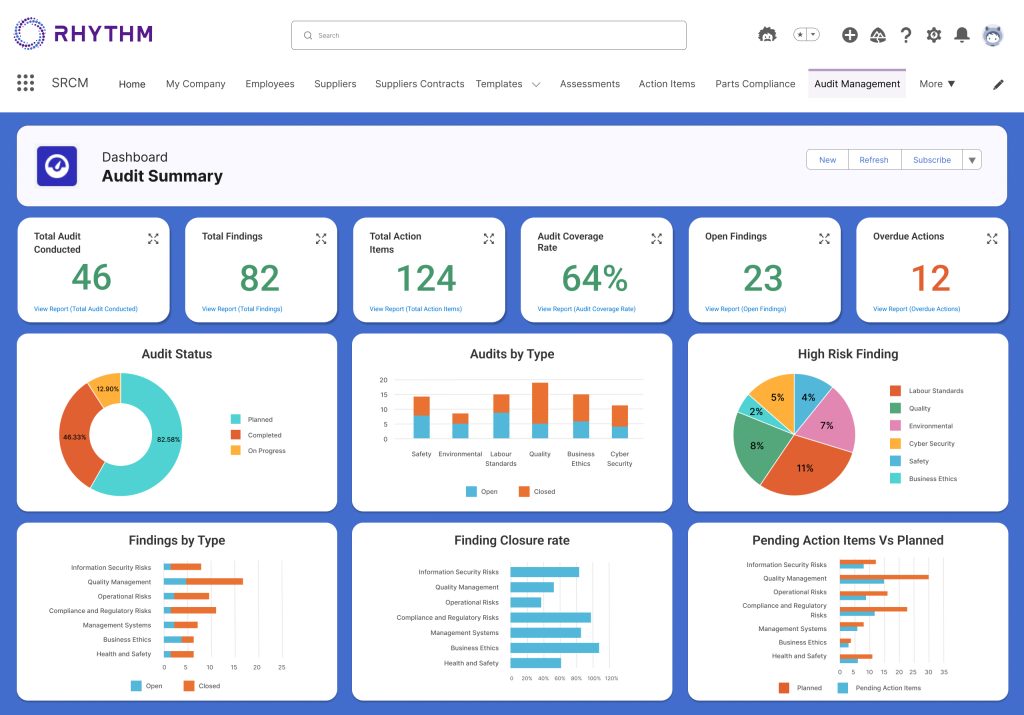Open the favorites list dropdown arrow

[813, 35]
